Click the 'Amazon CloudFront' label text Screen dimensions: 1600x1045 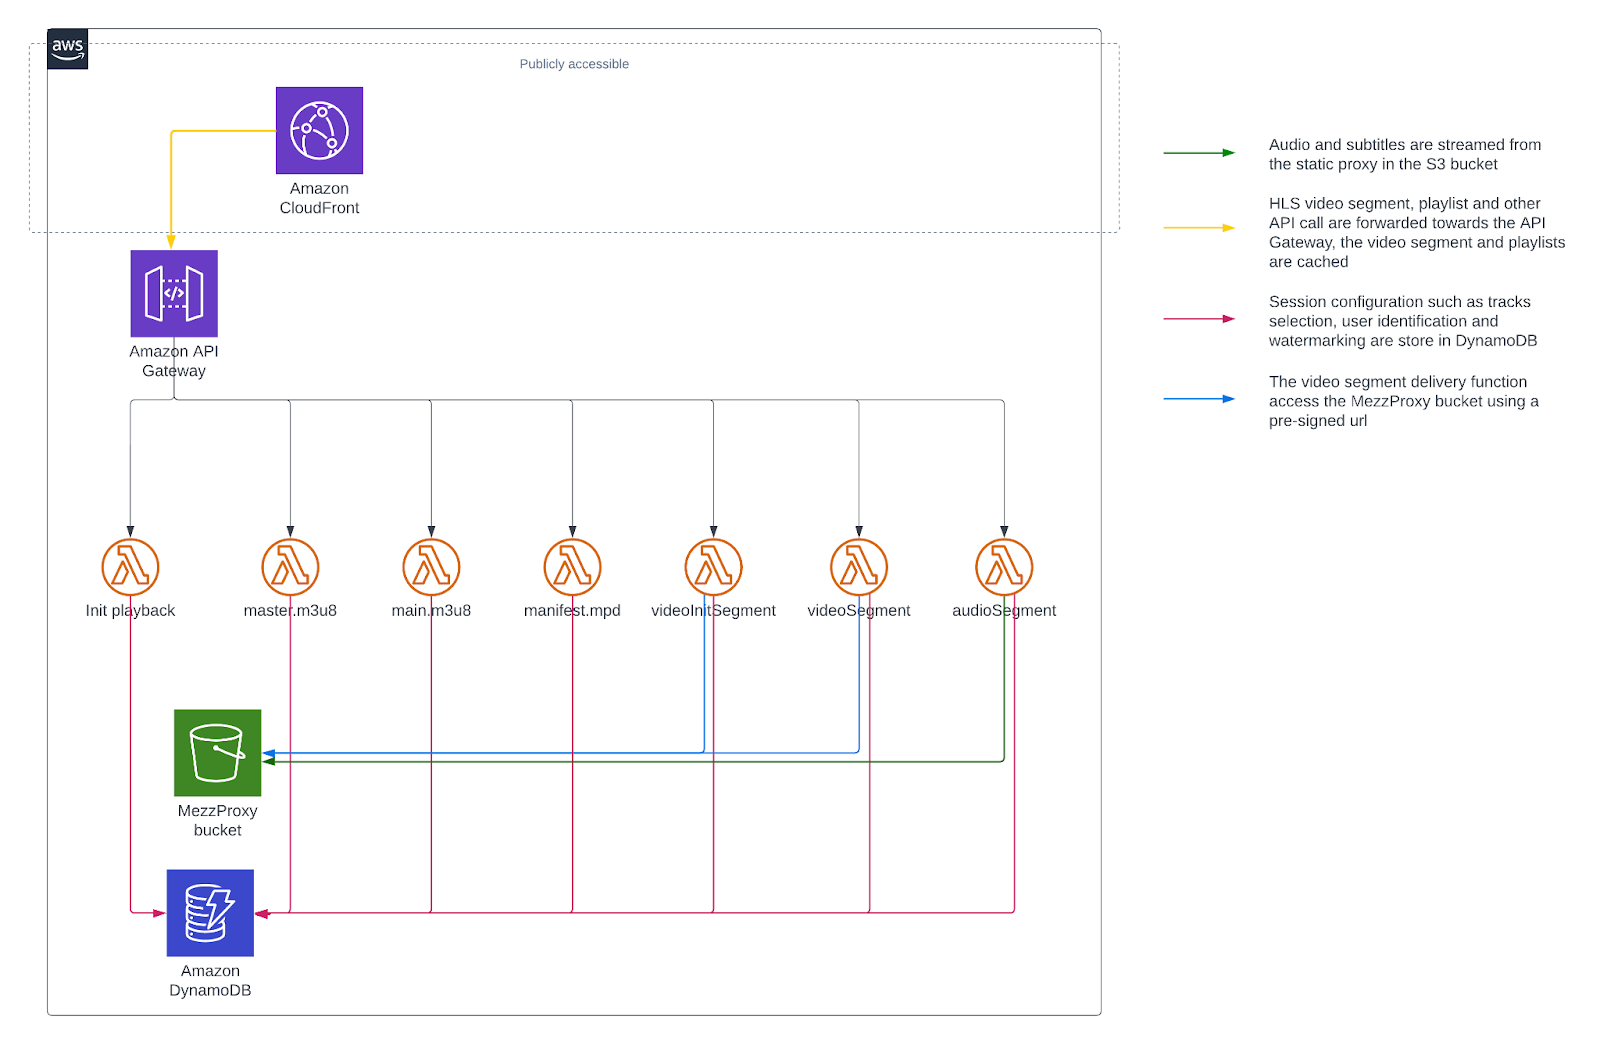coord(319,198)
